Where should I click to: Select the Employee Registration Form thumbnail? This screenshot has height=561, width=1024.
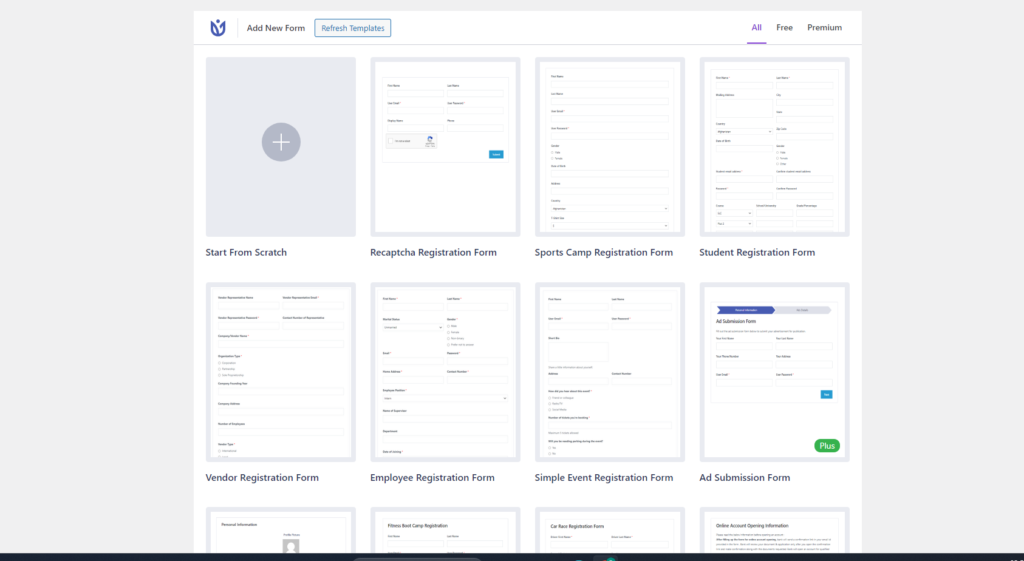(445, 372)
